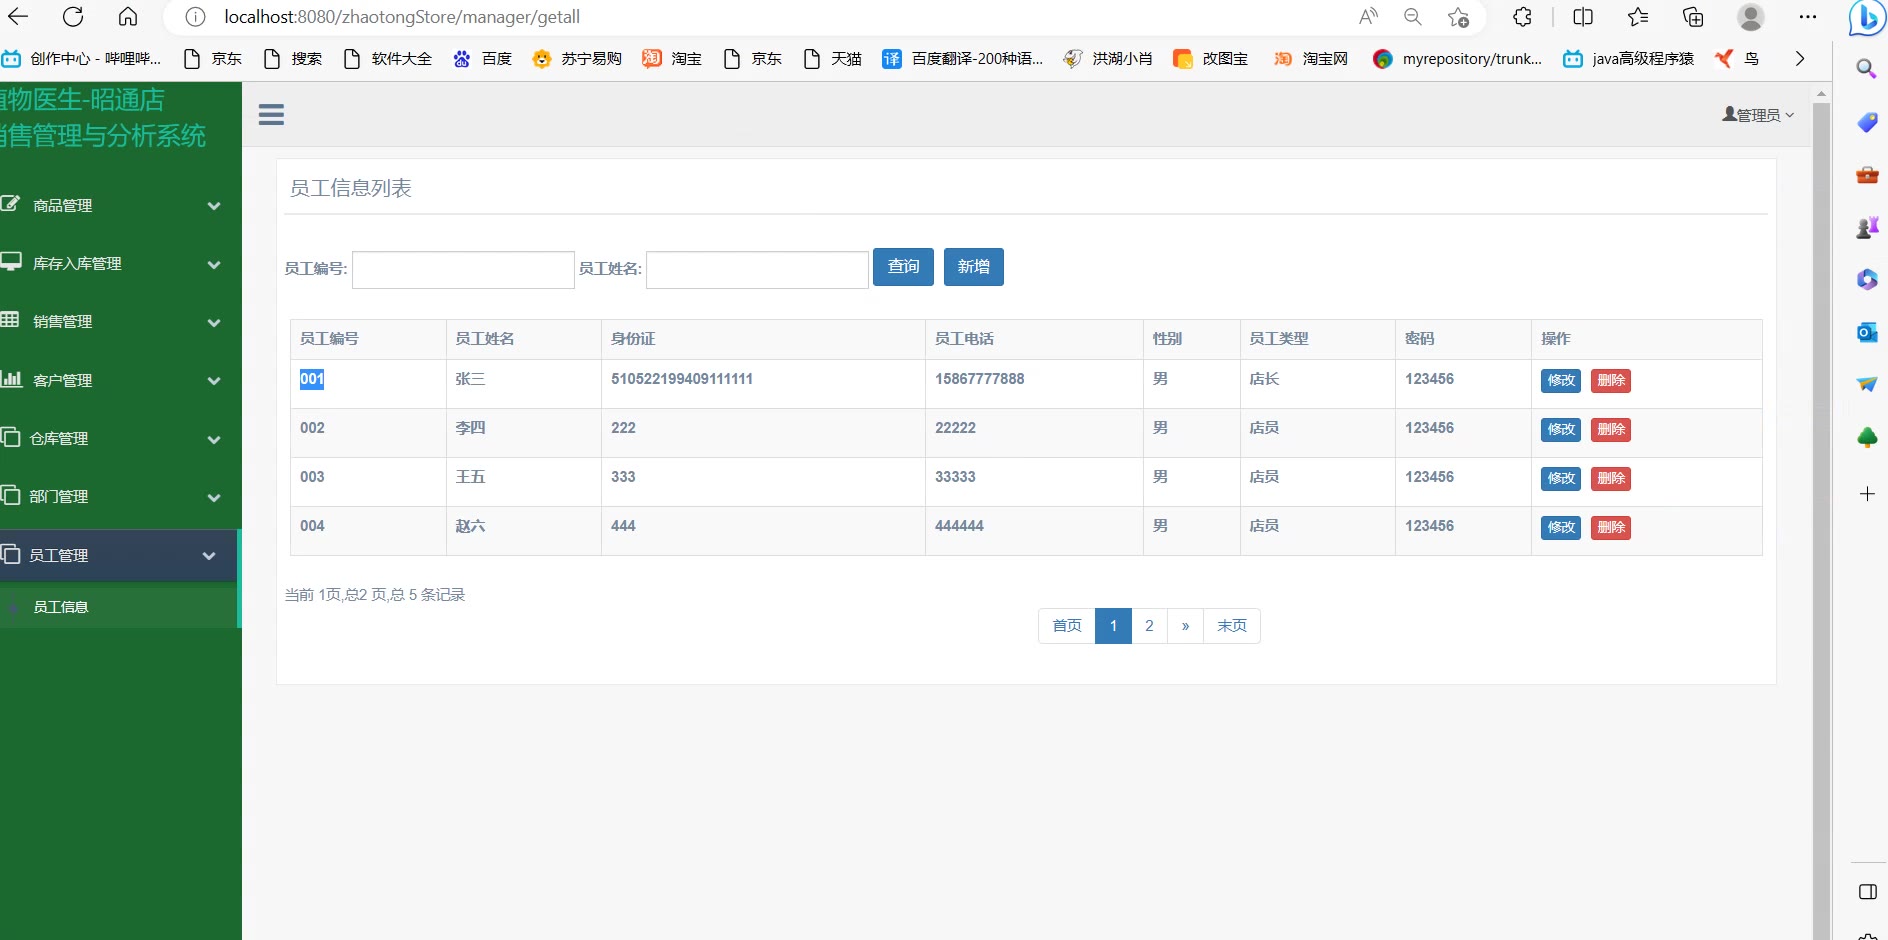Select ID number 510522199409111111
Screen dimensions: 1888x940
click(x=682, y=379)
